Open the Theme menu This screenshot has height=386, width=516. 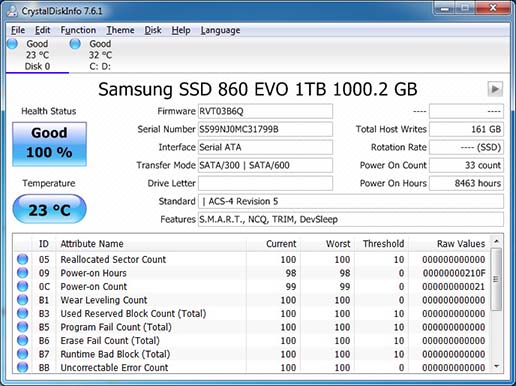pos(120,30)
